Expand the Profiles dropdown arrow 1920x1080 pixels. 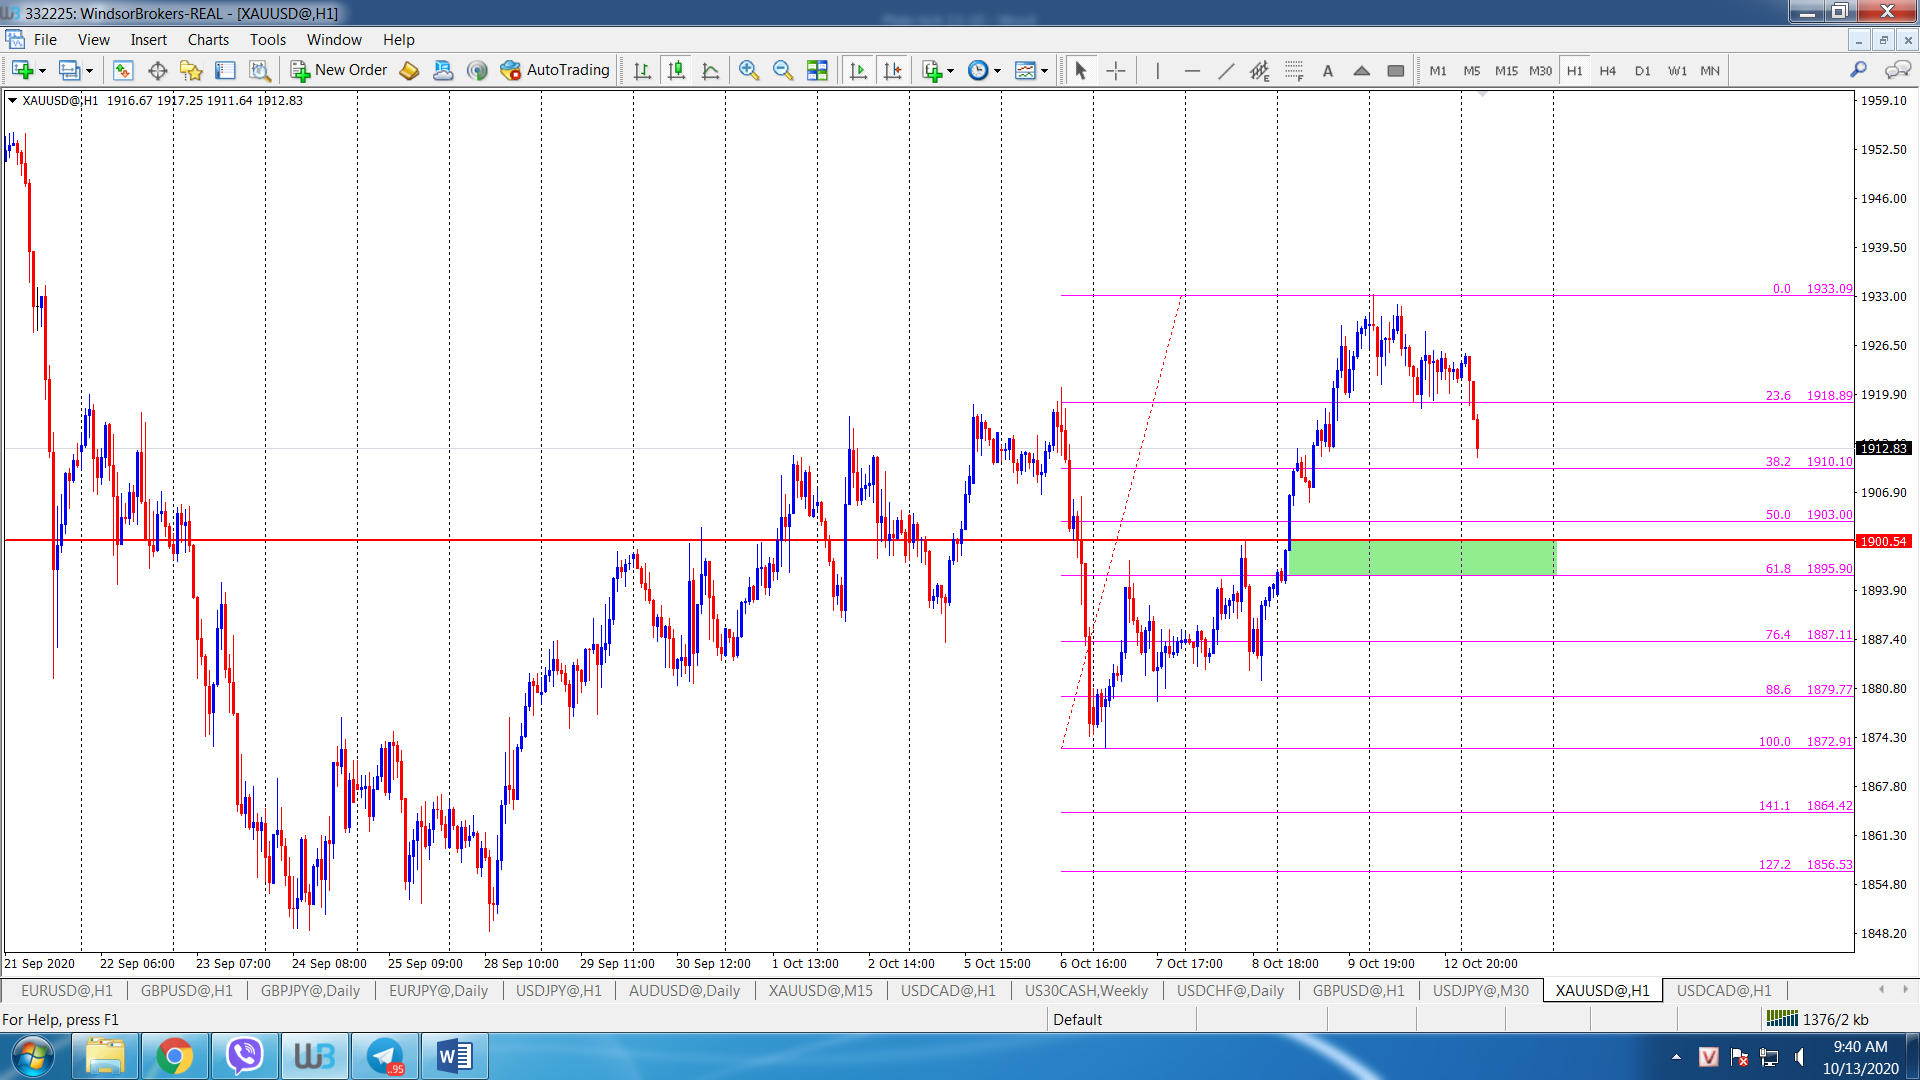89,71
